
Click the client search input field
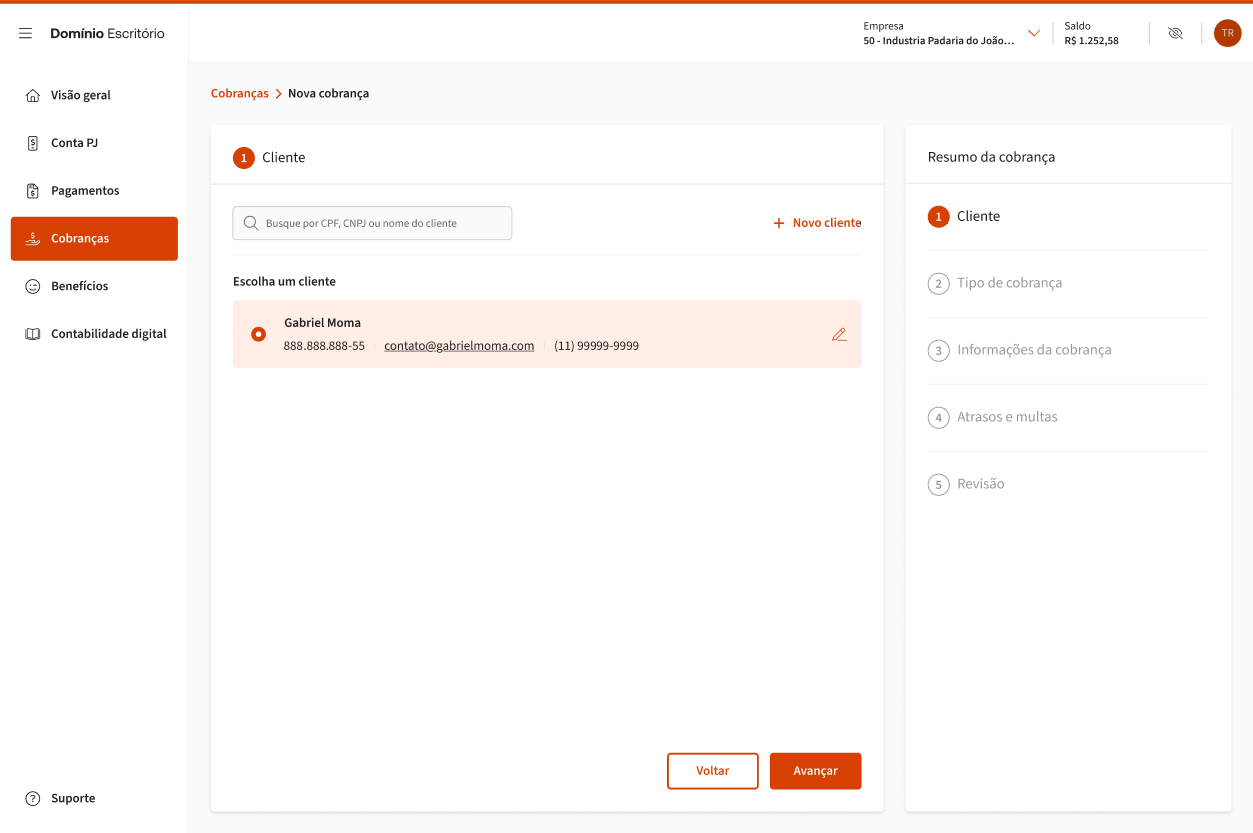pyautogui.click(x=372, y=223)
